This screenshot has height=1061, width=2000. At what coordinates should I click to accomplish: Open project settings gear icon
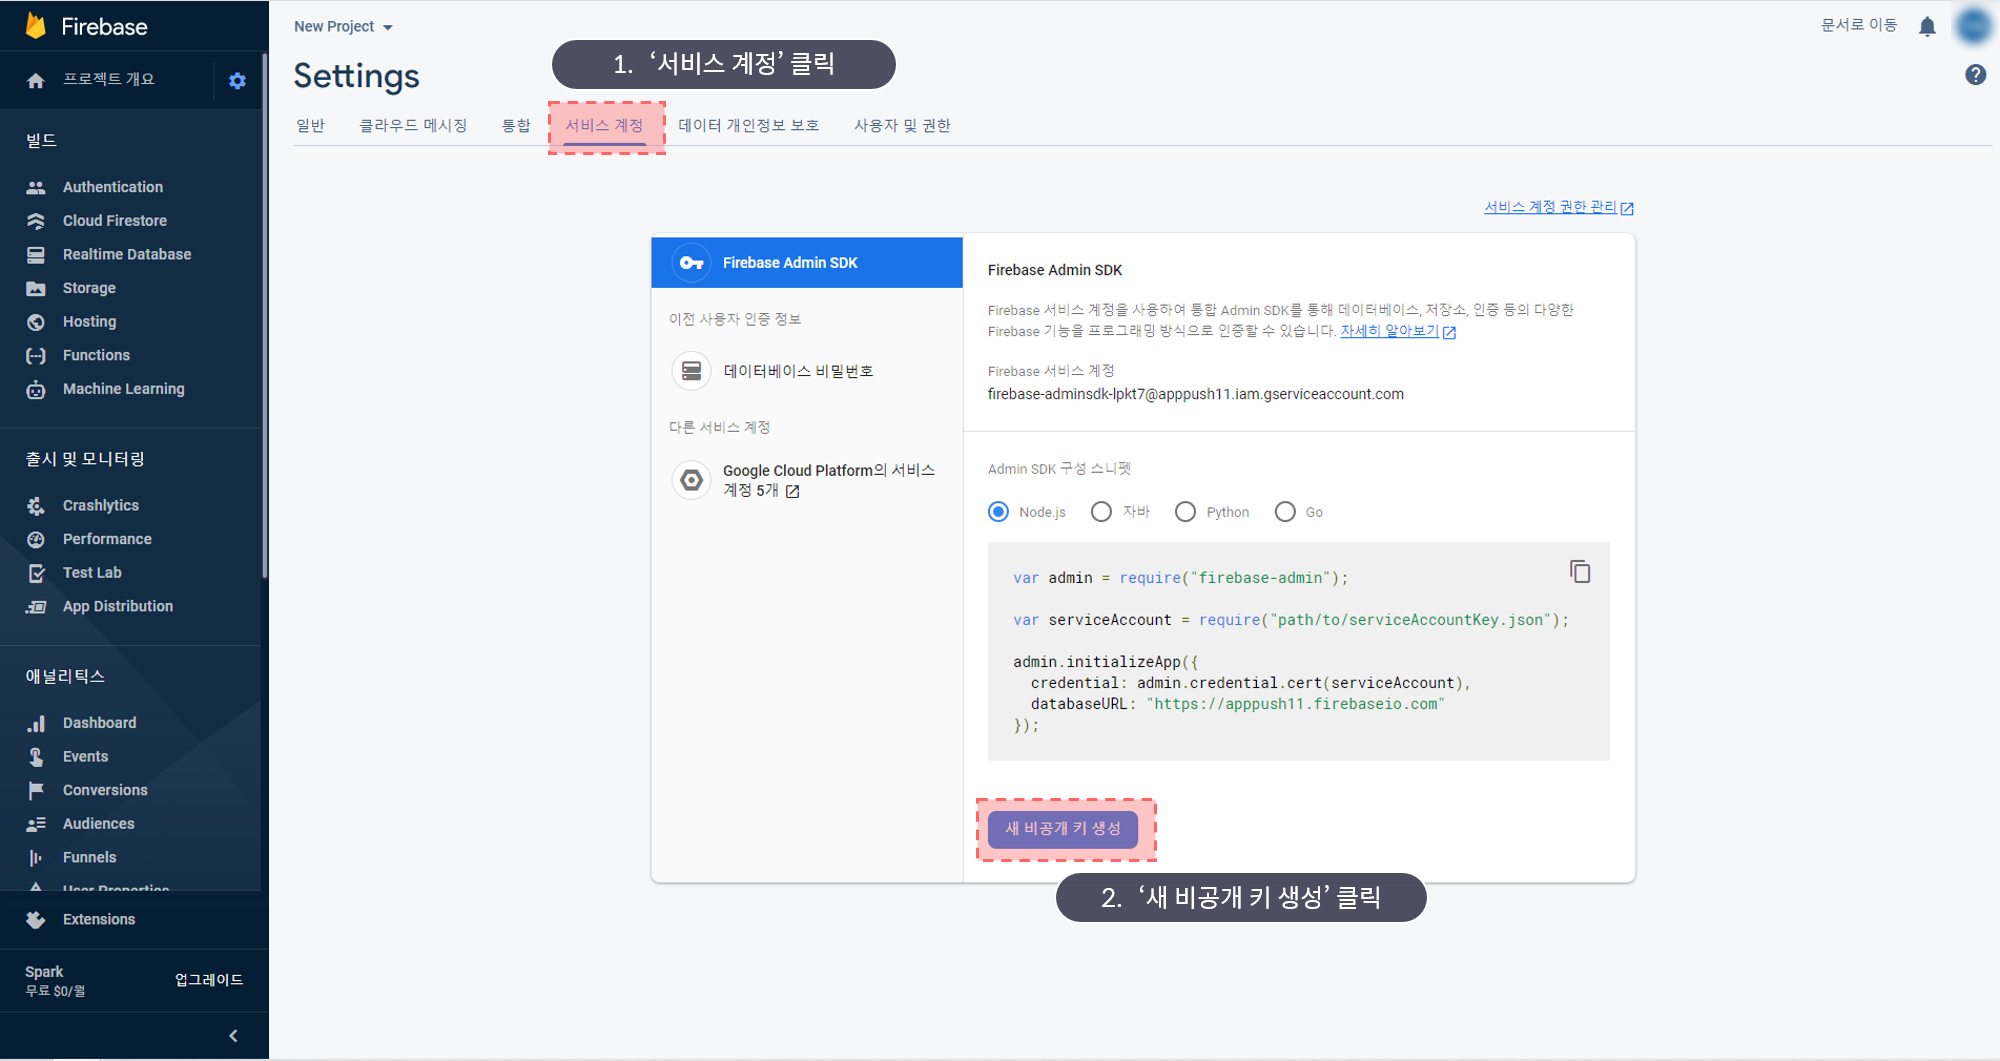(237, 81)
